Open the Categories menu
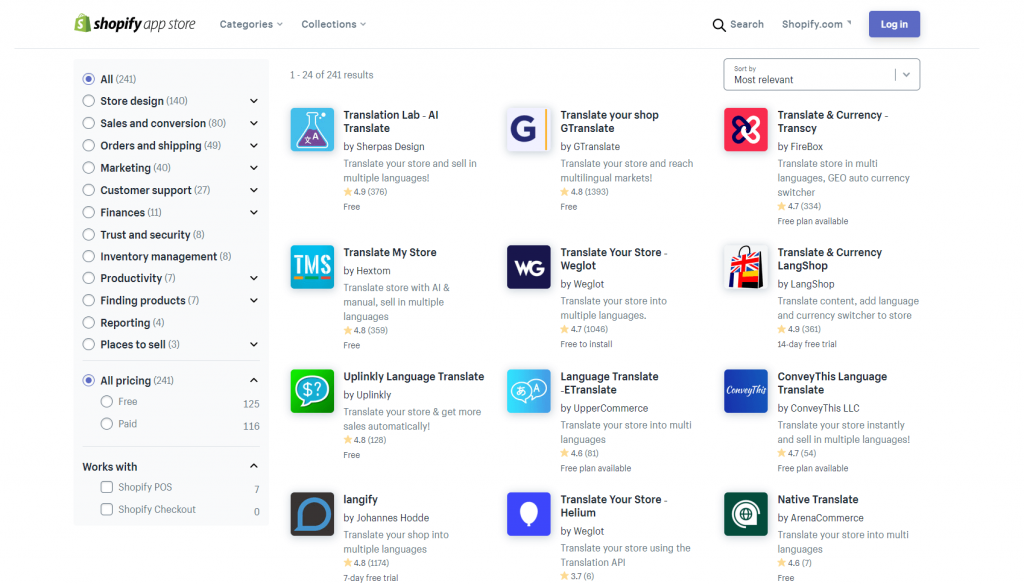1024x584 pixels. (x=249, y=23)
